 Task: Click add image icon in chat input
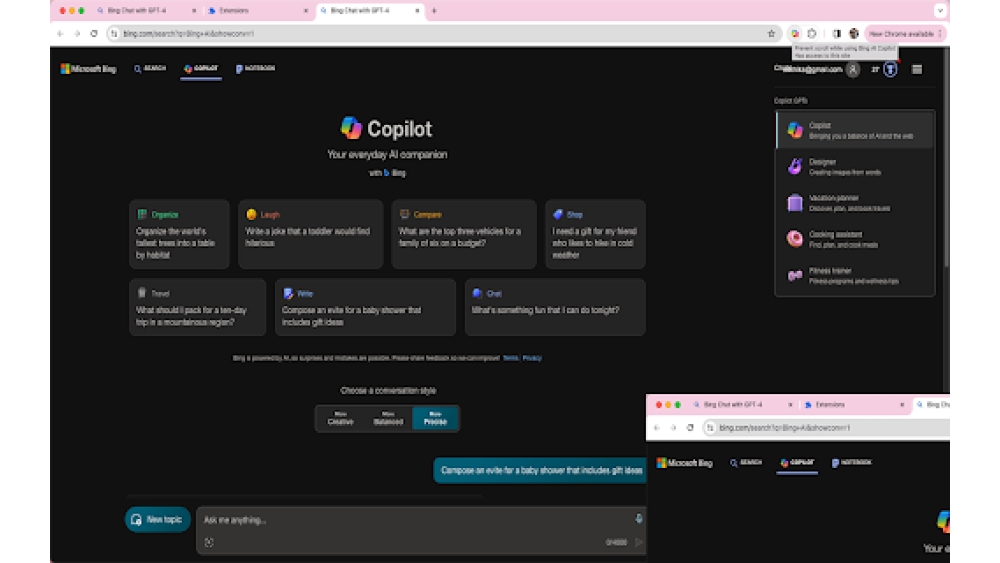tap(209, 543)
